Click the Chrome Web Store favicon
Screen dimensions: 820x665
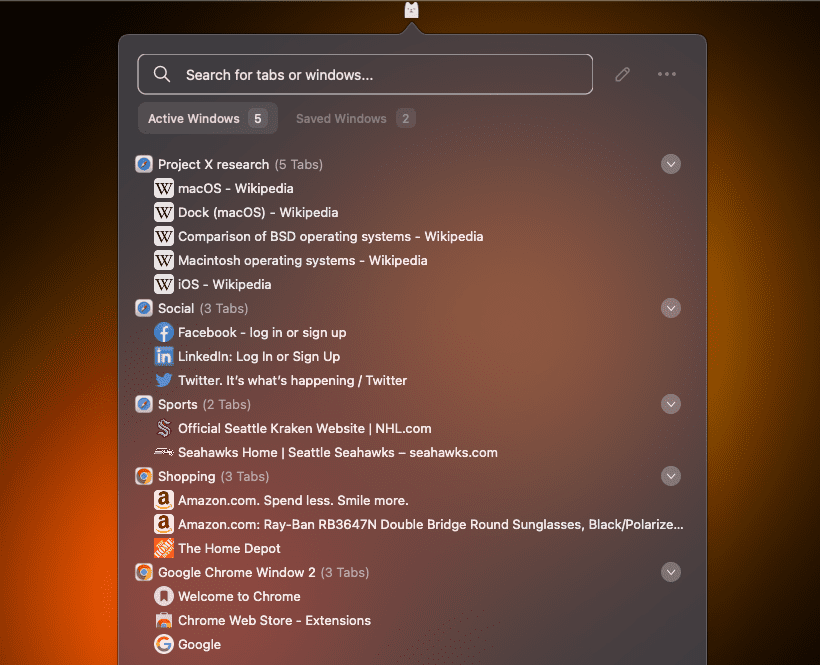point(164,621)
